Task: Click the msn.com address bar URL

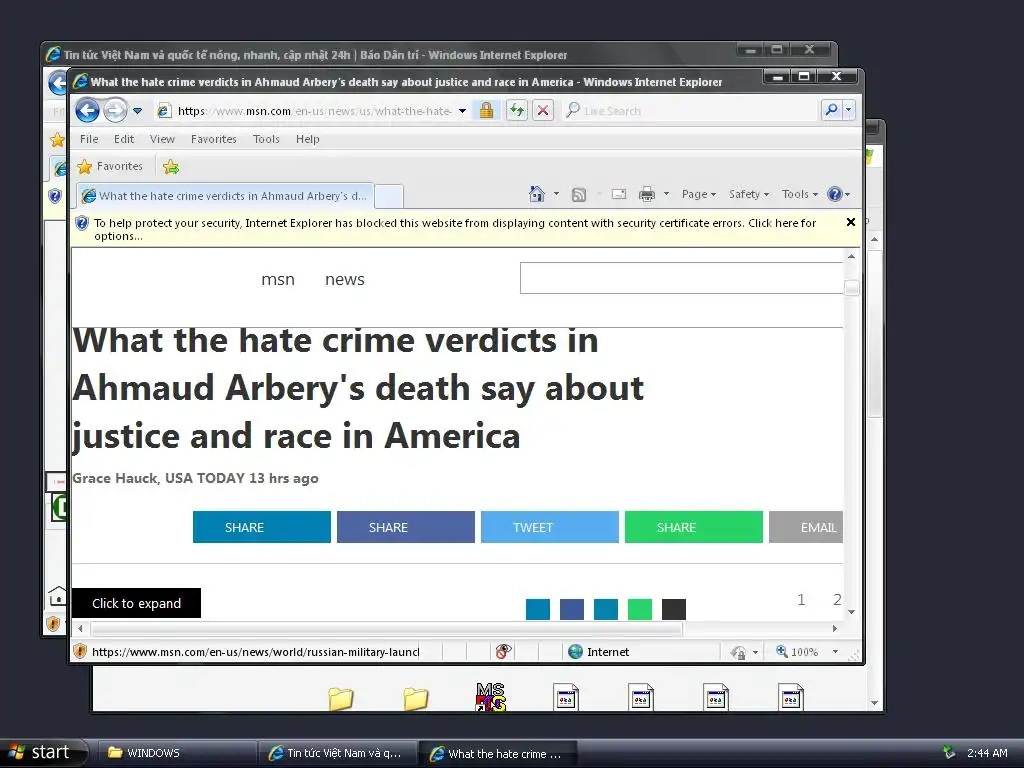Action: point(314,111)
